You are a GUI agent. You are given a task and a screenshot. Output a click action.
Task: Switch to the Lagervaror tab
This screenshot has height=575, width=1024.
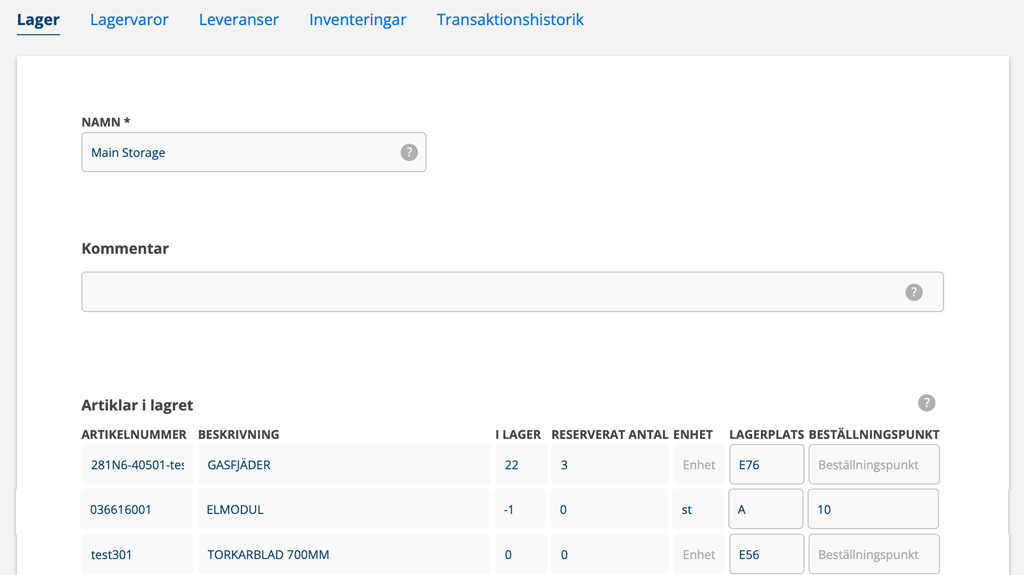[x=129, y=19]
